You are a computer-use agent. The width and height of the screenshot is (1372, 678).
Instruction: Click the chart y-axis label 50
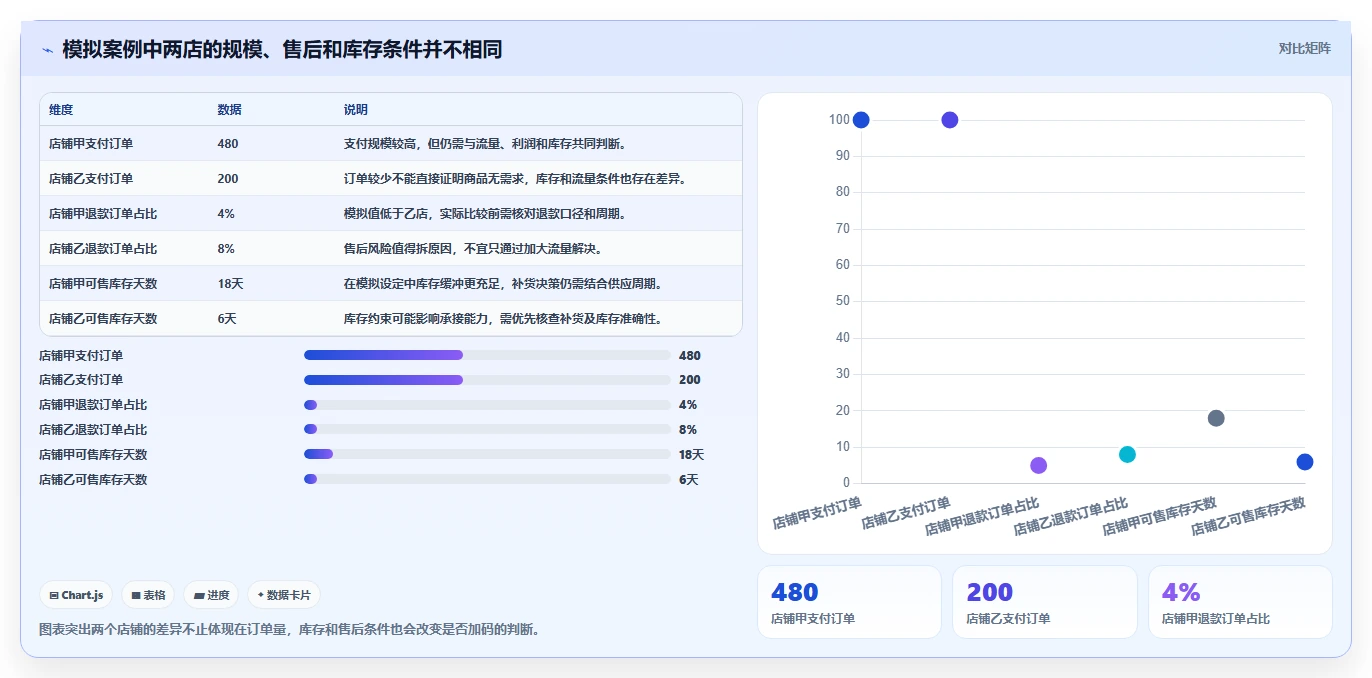[843, 301]
